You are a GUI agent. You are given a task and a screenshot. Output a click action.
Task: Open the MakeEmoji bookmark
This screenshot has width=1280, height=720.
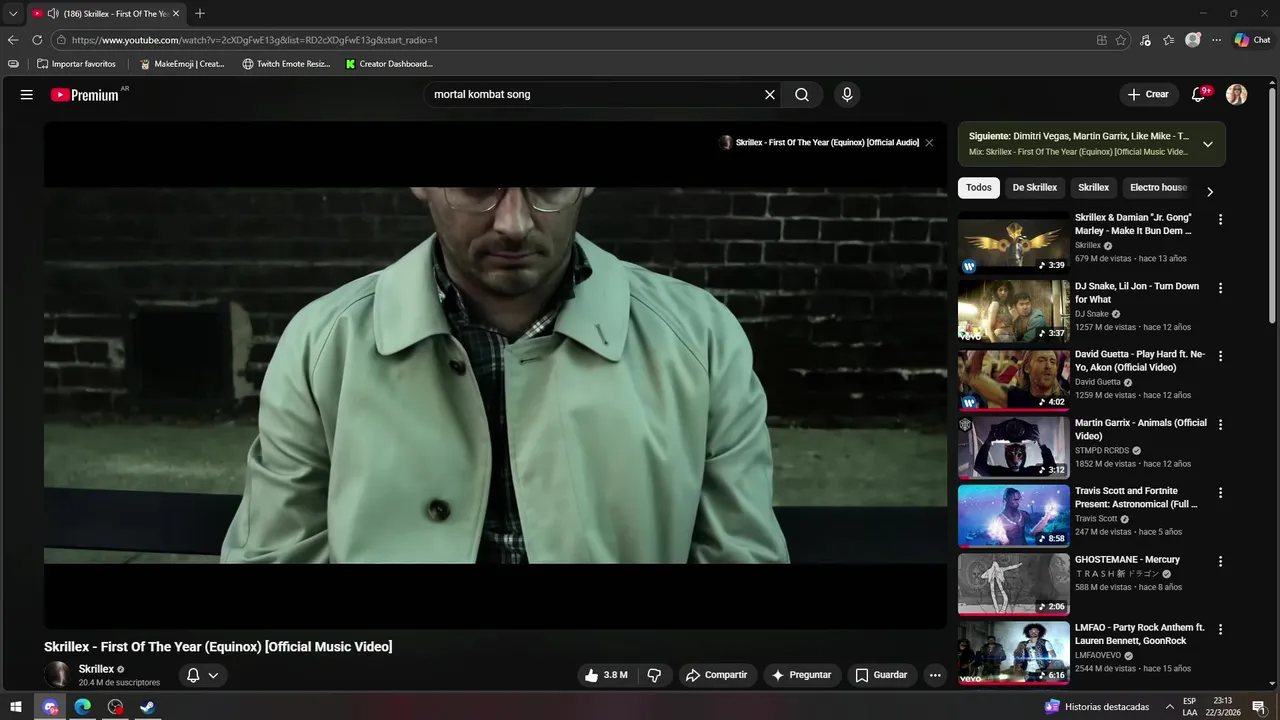point(182,64)
